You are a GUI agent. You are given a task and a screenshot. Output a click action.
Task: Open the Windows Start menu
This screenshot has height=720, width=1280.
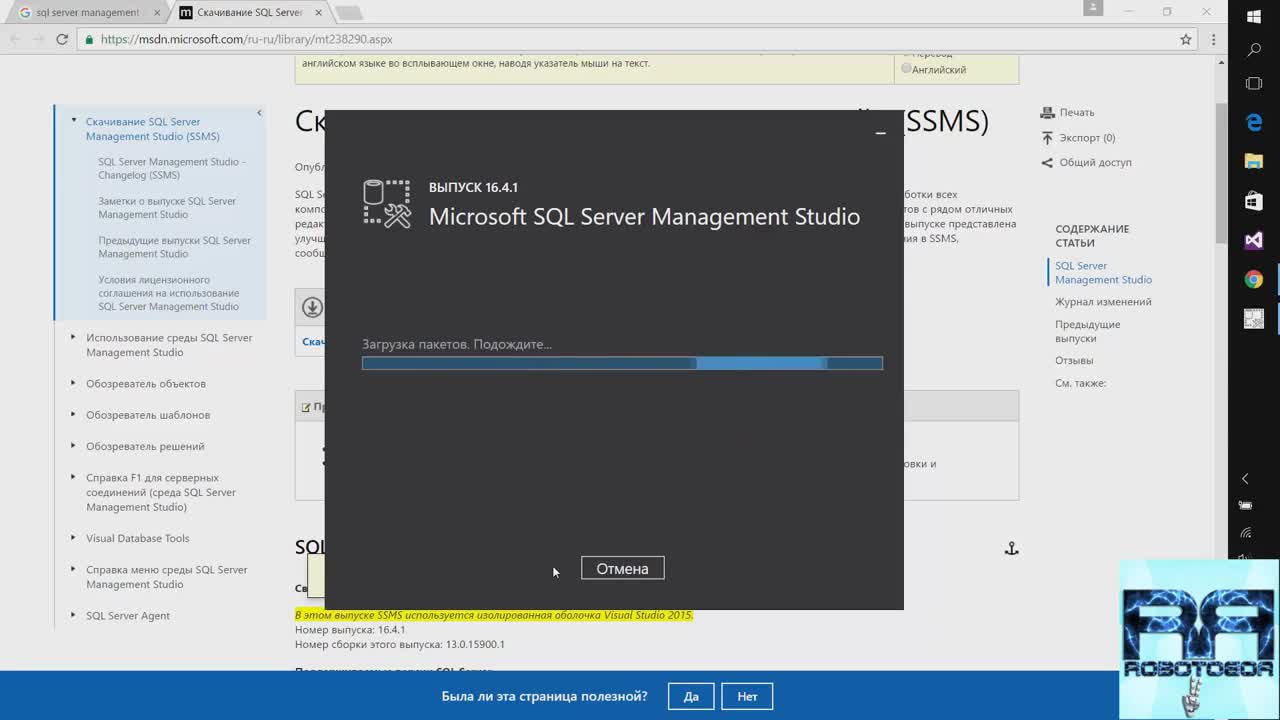click(x=1254, y=16)
